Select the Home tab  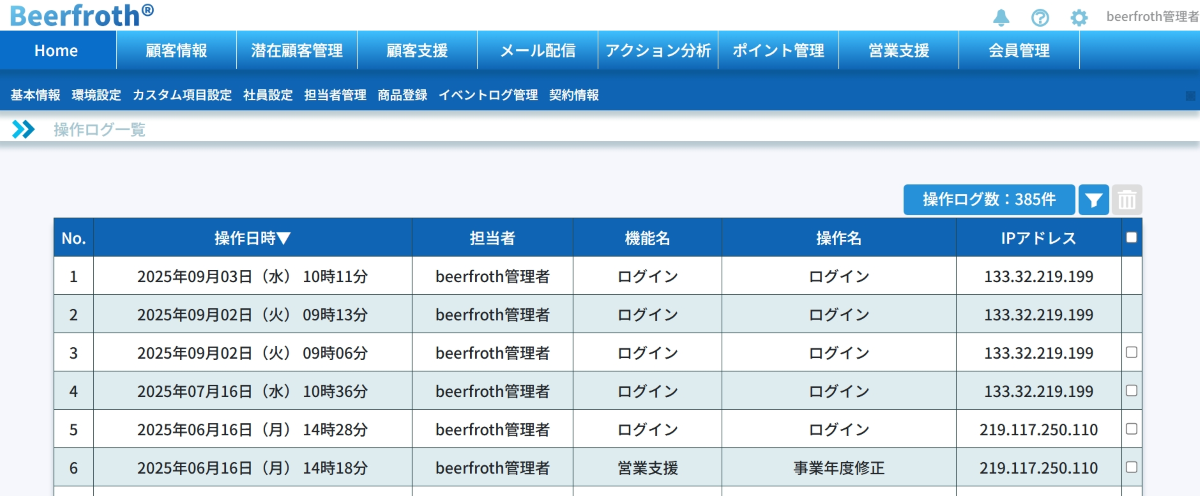coord(56,51)
